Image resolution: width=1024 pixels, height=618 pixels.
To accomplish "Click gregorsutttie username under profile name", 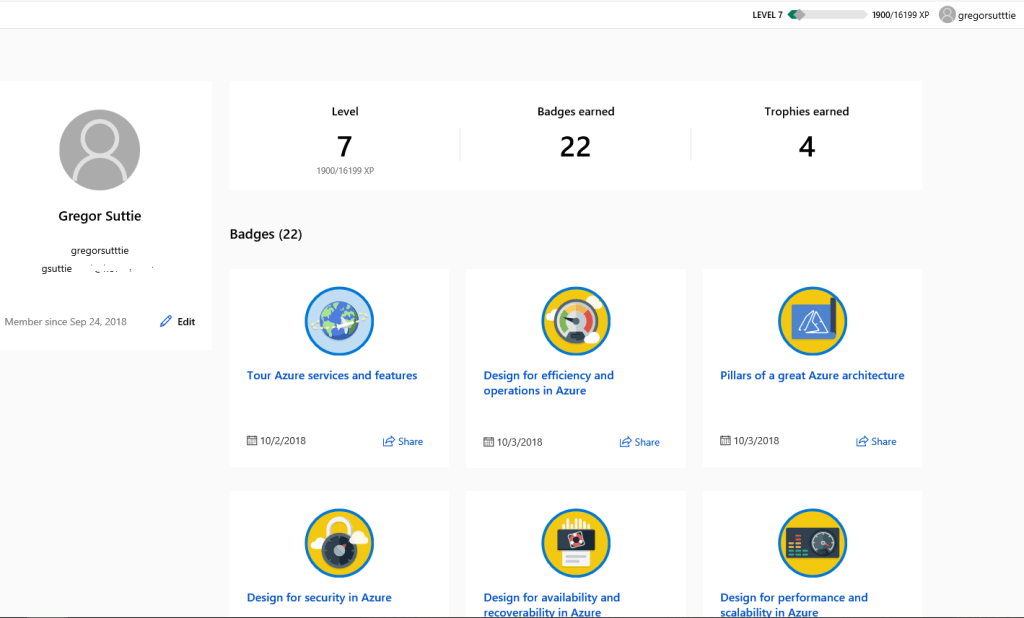I will pos(99,250).
